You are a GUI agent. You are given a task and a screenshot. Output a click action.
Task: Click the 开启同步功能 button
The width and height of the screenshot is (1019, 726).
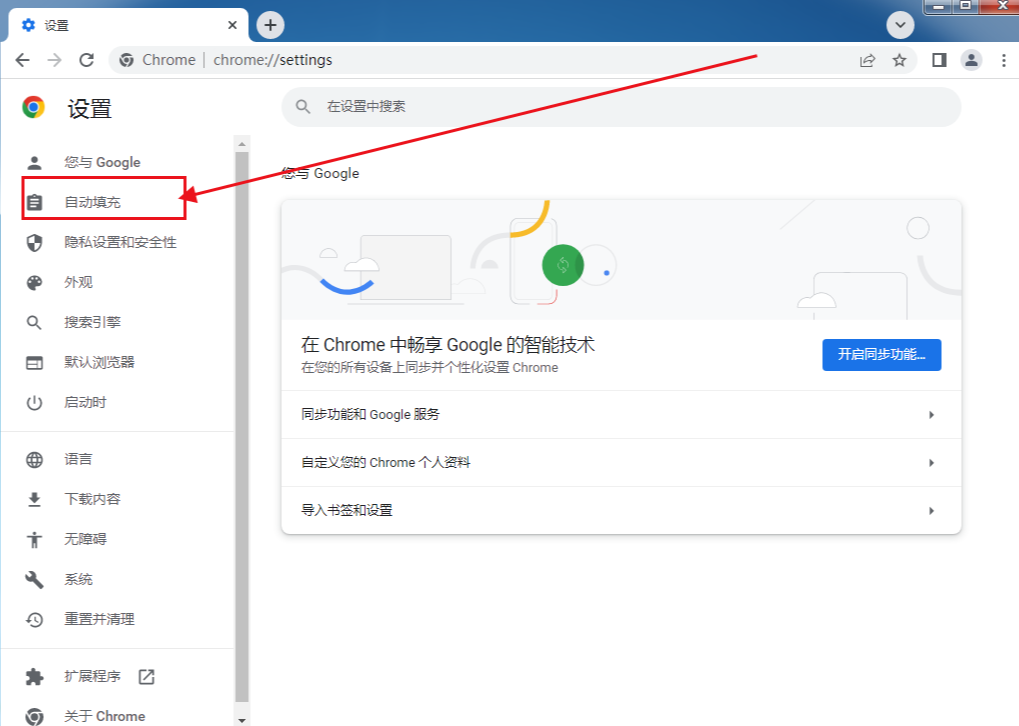[881, 355]
